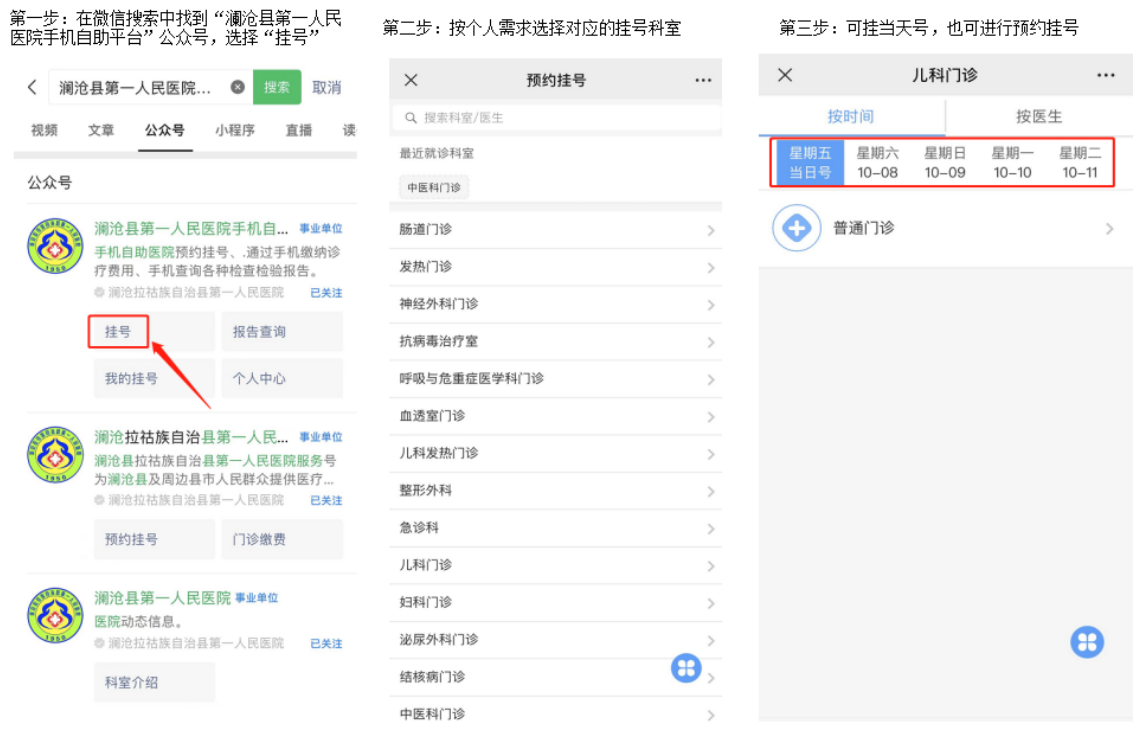Expand the 急诊科 row chevron
1141x738 pixels.
tap(710, 529)
